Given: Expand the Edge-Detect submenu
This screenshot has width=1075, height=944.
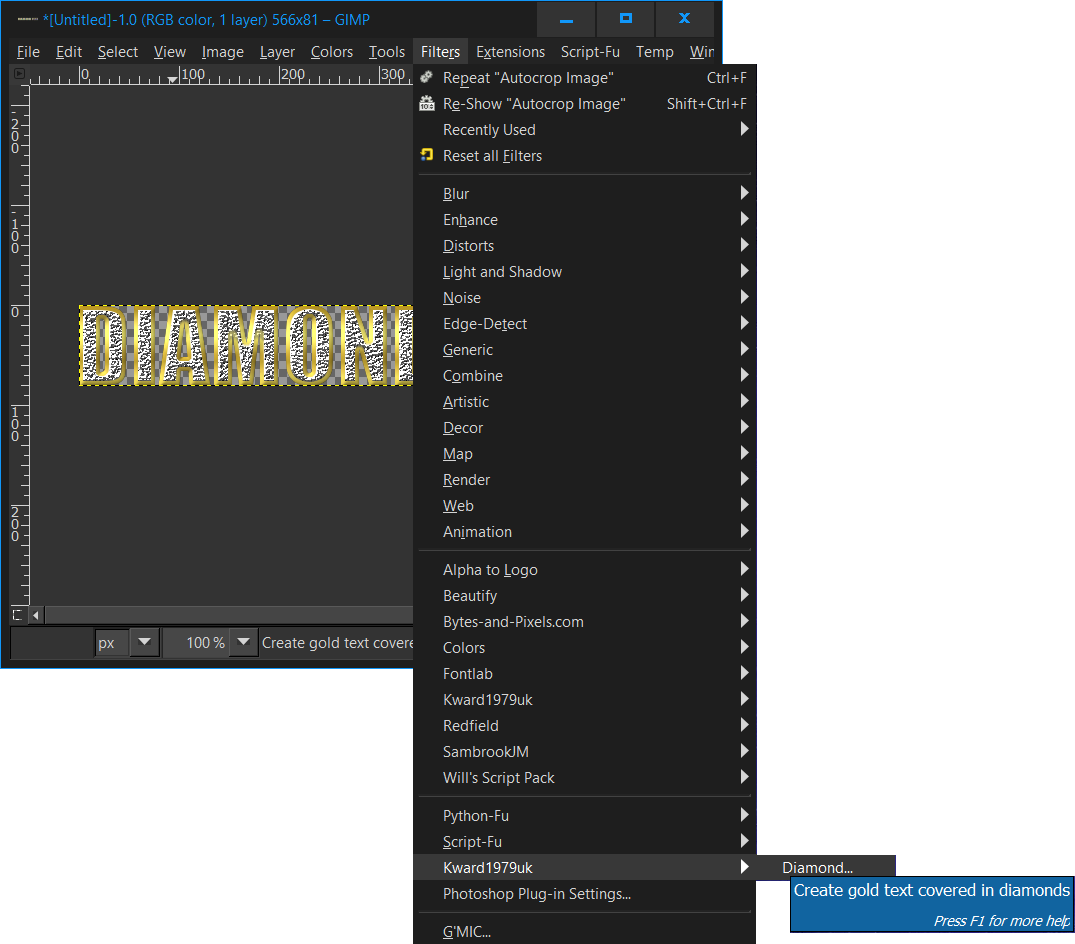Looking at the screenshot, I should (x=584, y=324).
